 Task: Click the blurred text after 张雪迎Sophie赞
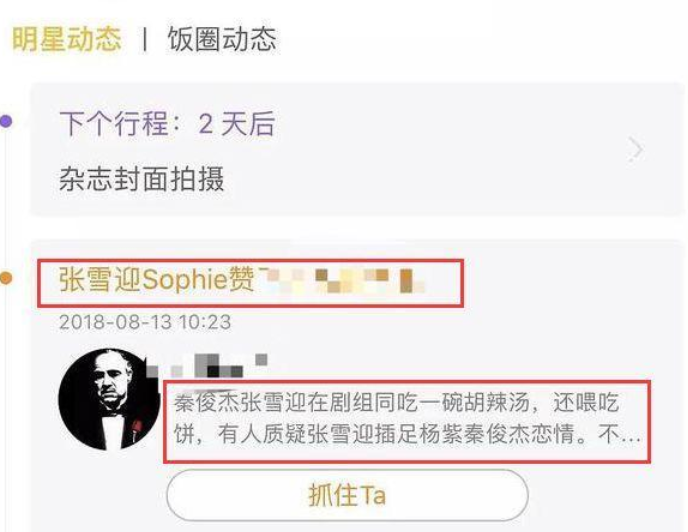[x=342, y=280]
